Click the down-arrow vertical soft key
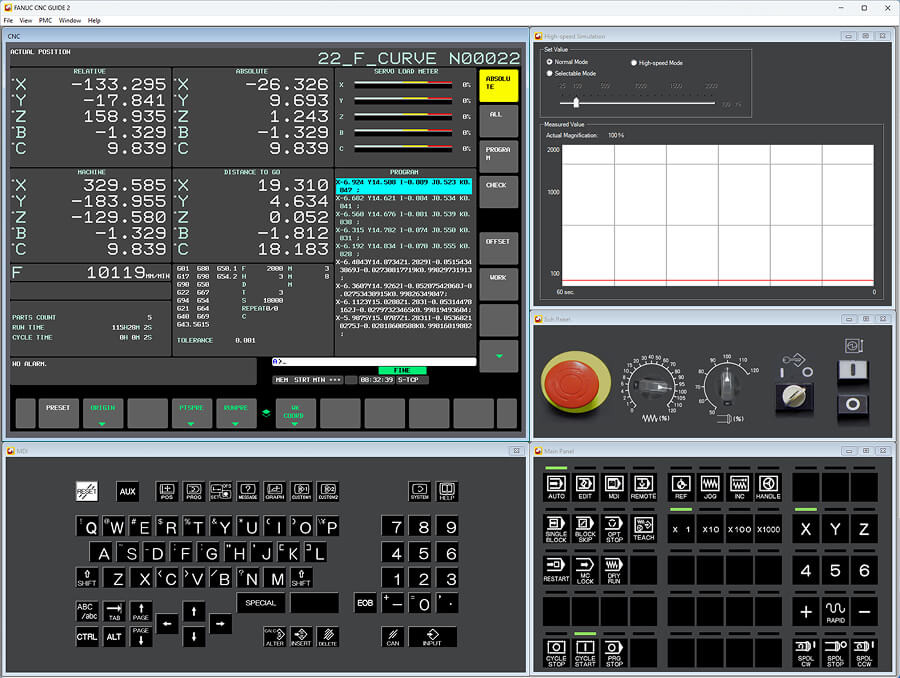900x678 pixels. click(x=498, y=355)
